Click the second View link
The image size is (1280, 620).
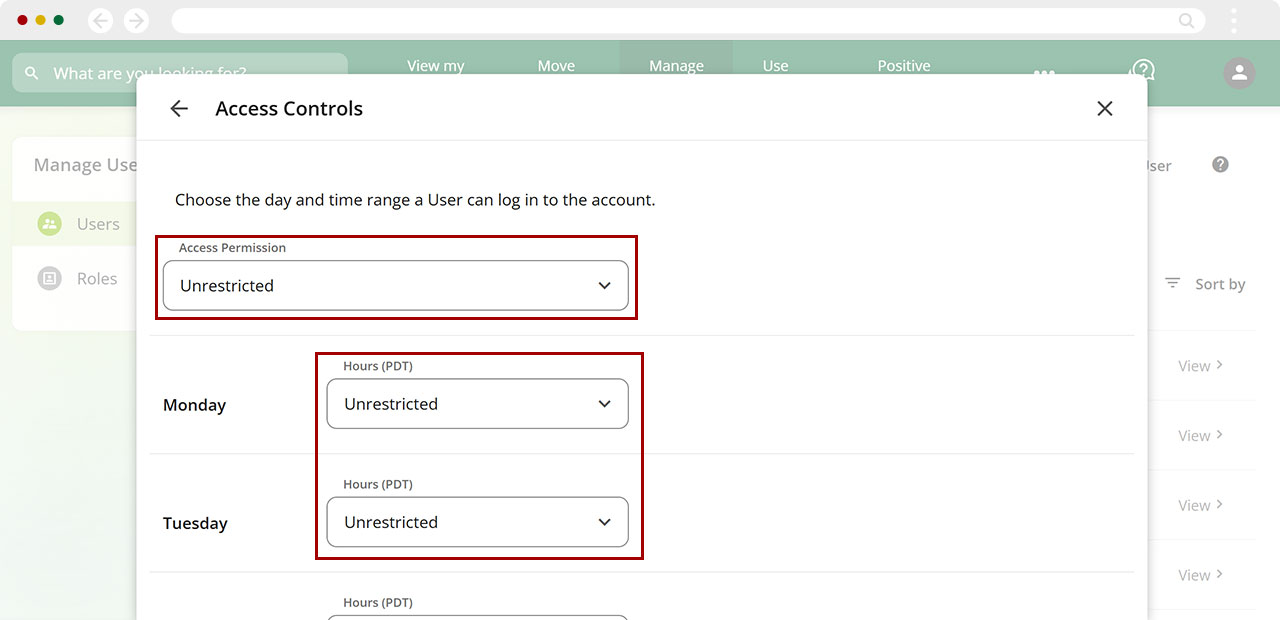pyautogui.click(x=1201, y=436)
